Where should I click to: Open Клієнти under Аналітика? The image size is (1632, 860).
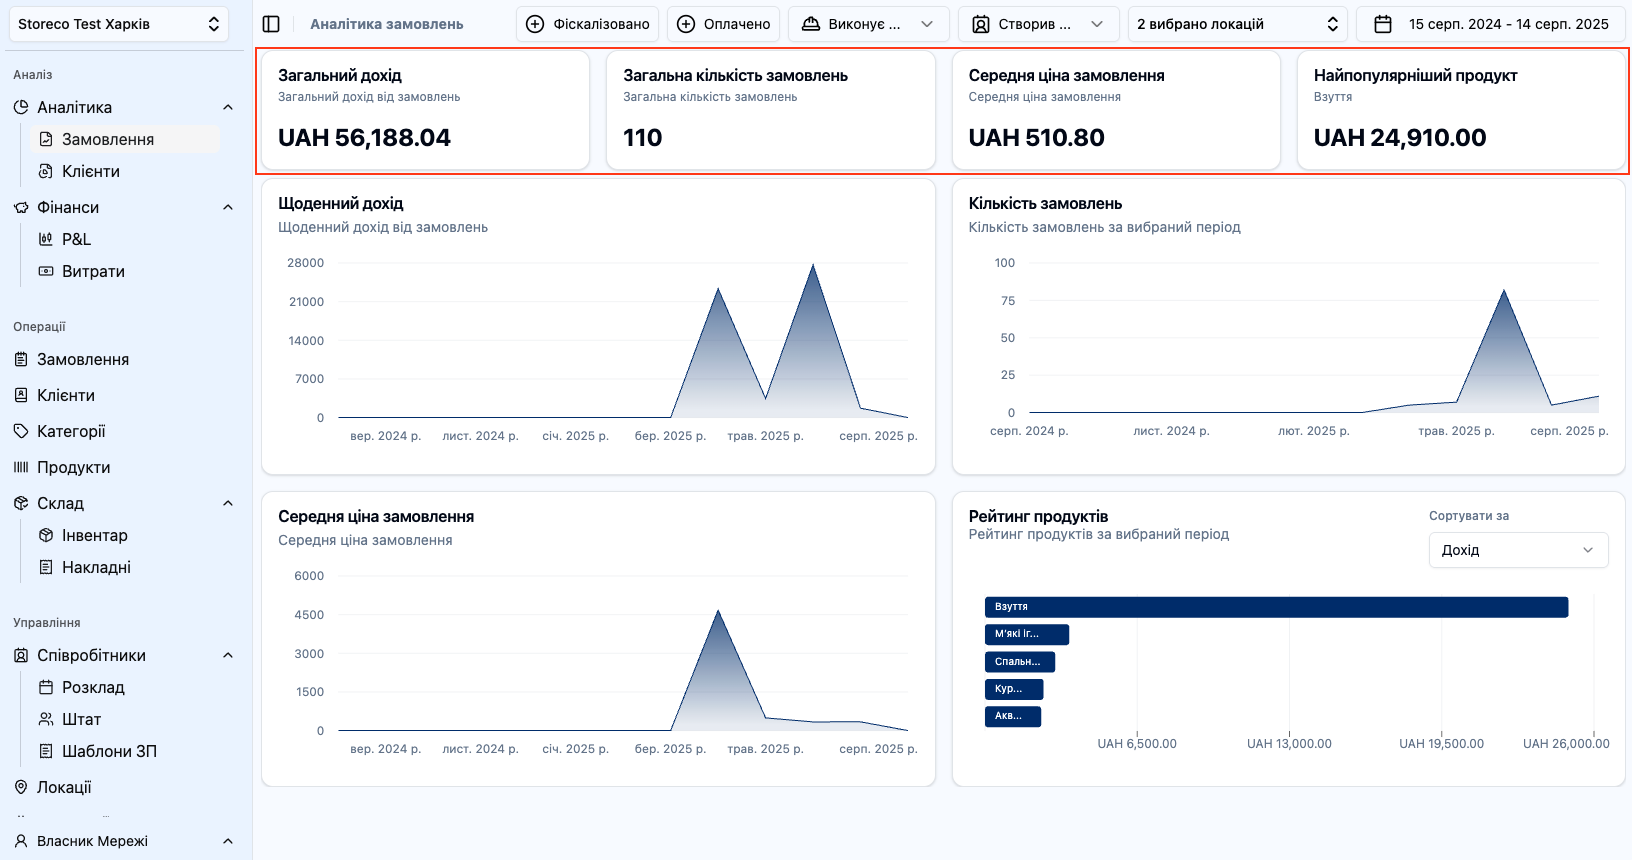[91, 171]
